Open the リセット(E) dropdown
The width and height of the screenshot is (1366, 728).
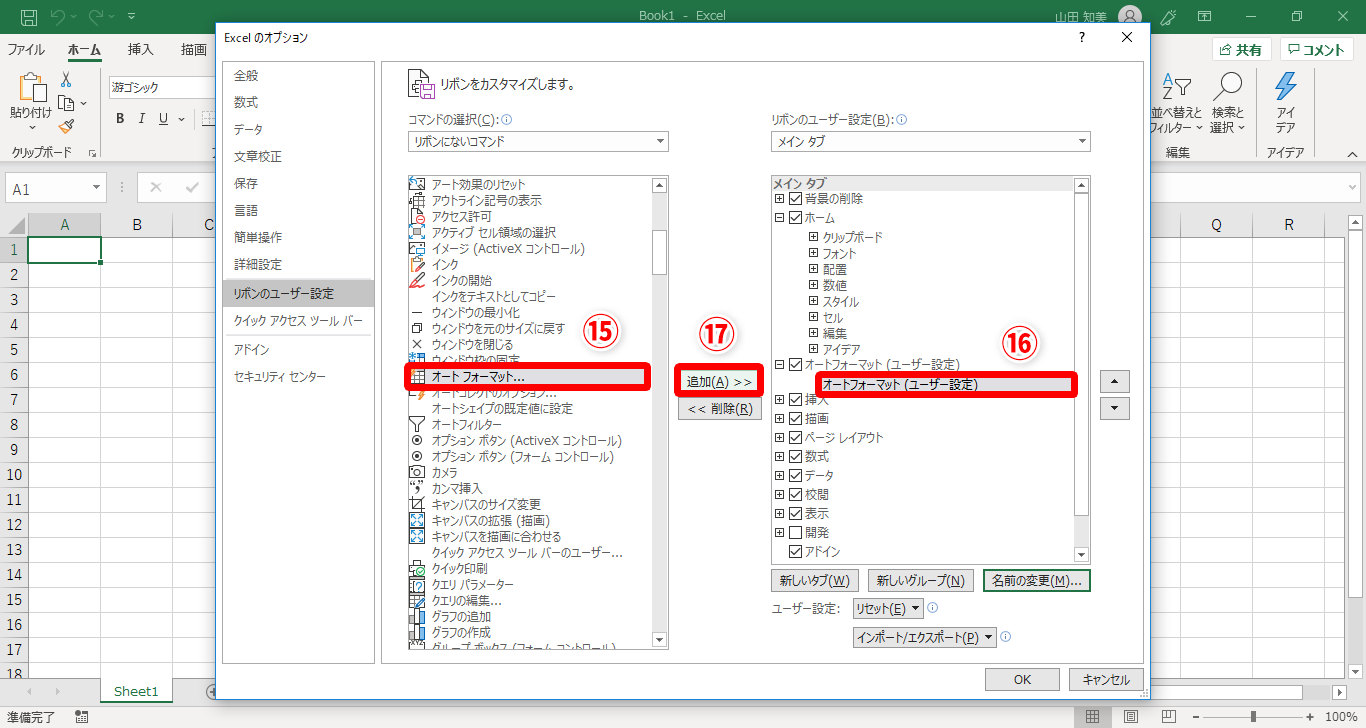pyautogui.click(x=888, y=608)
